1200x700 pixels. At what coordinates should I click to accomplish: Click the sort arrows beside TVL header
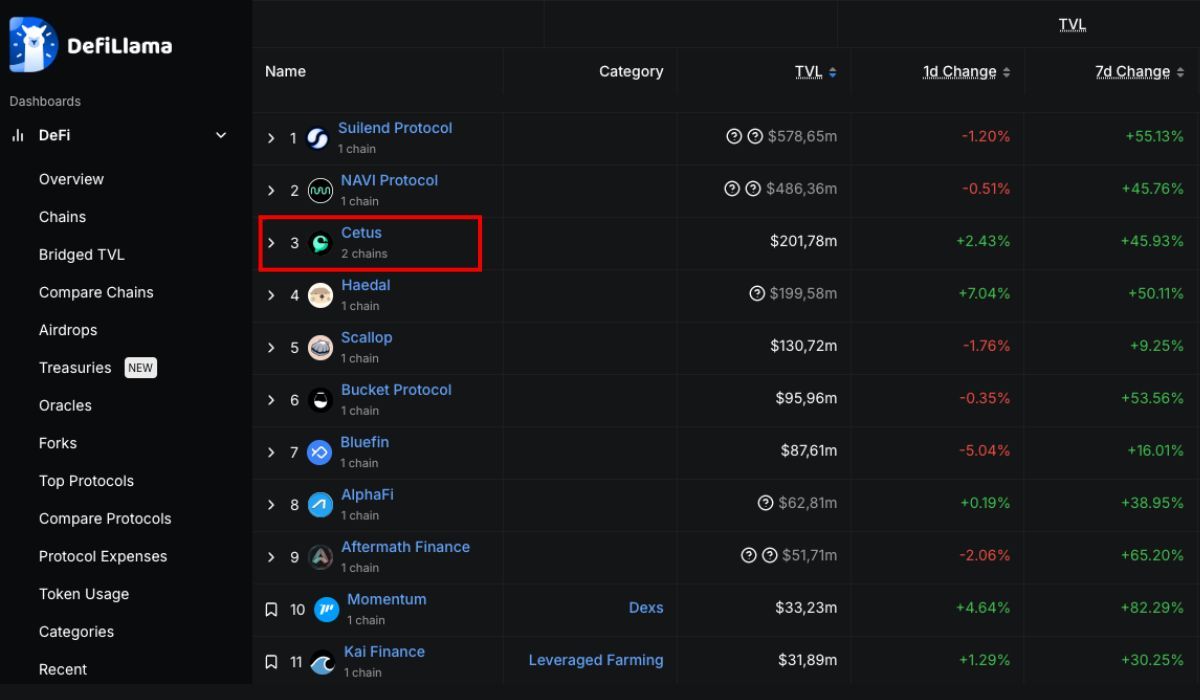pyautogui.click(x=833, y=72)
